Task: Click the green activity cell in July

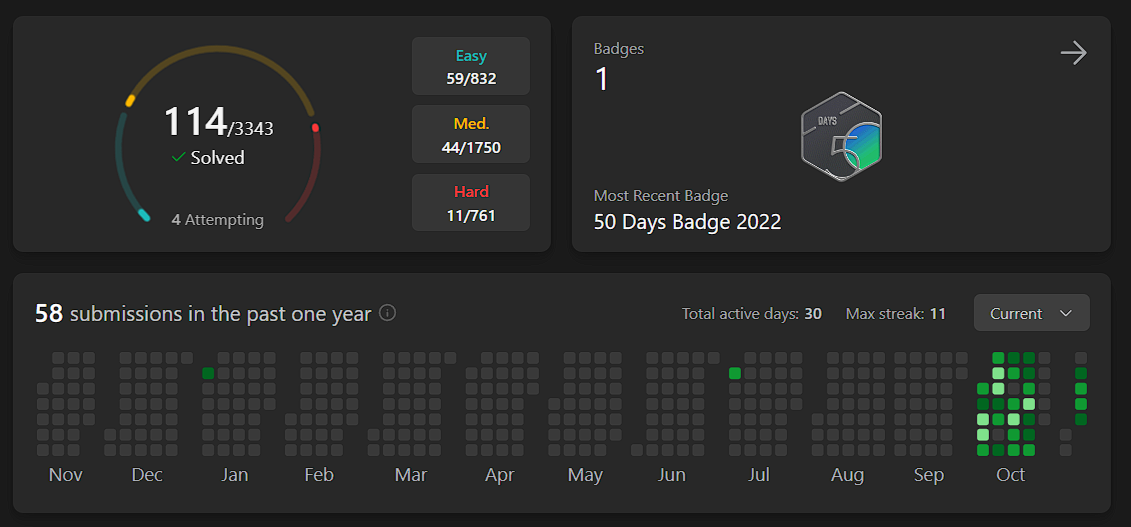Action: 735,373
